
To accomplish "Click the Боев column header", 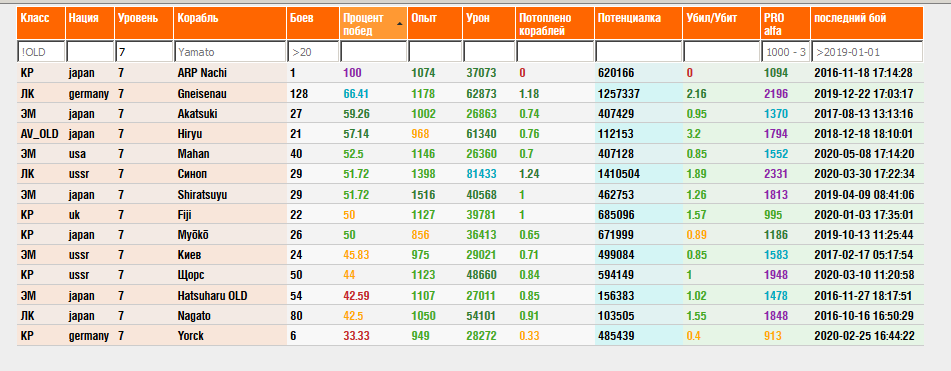I will point(313,24).
